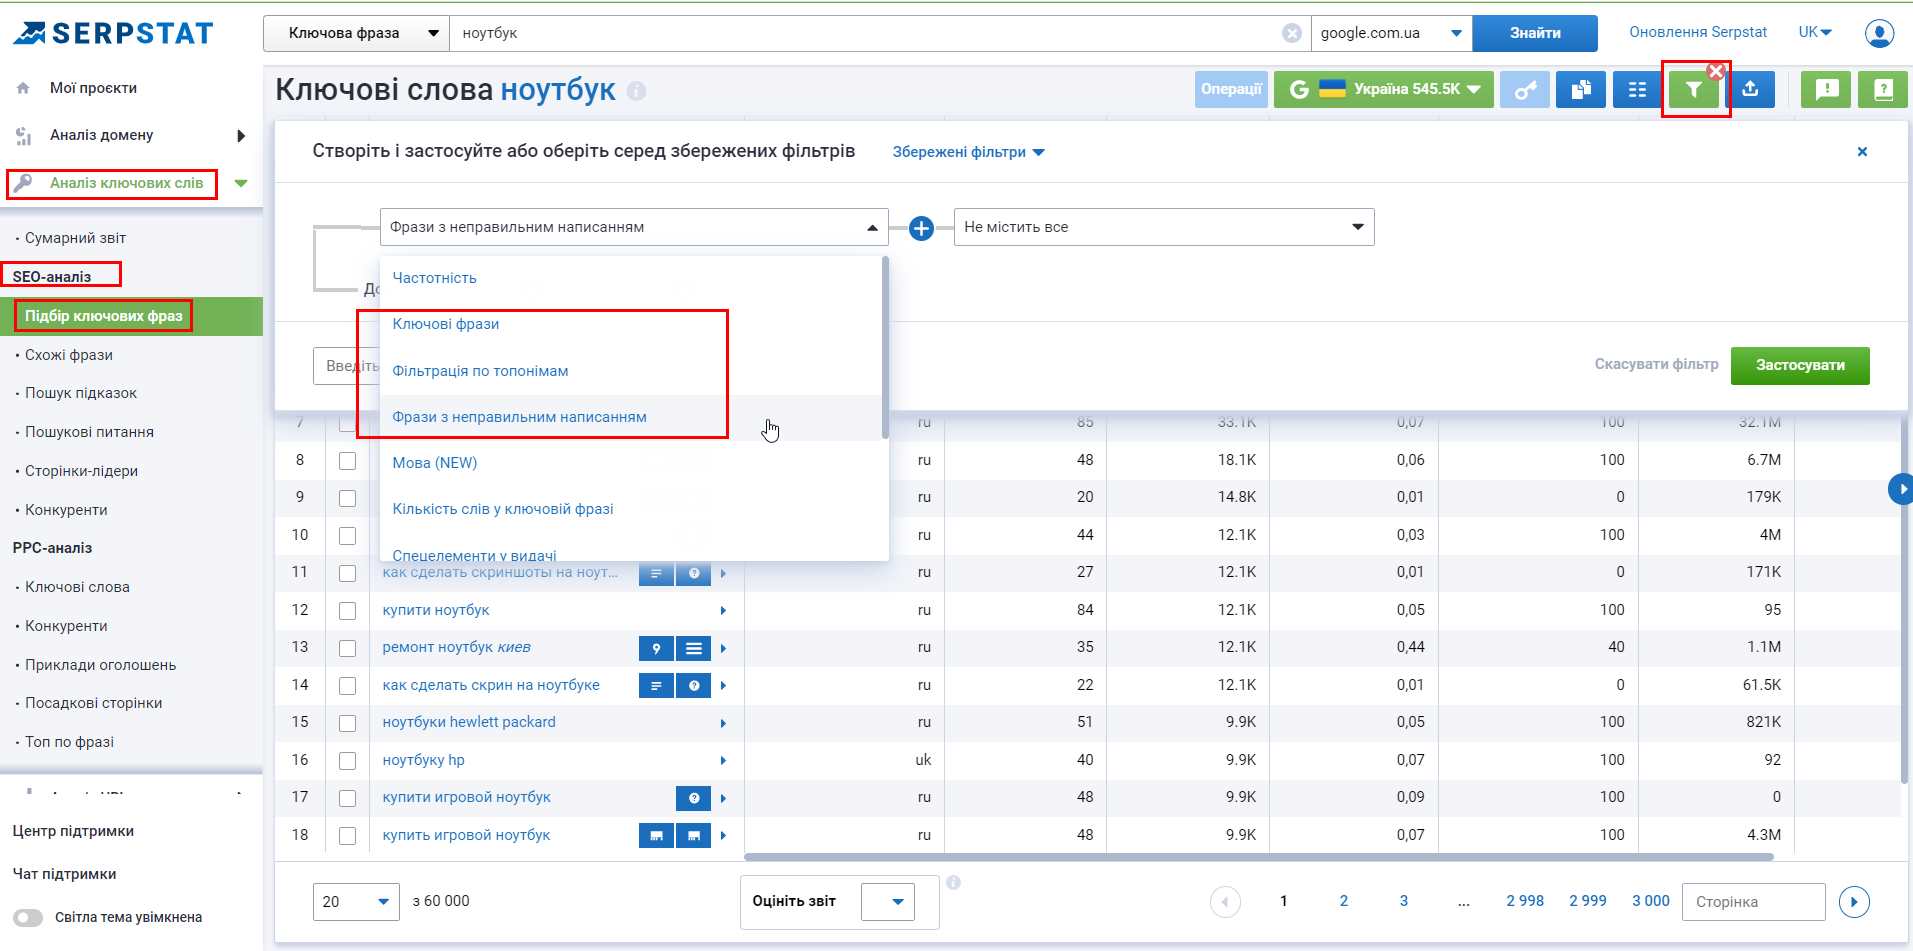Select Фільтрація по топонімам filter option
The height and width of the screenshot is (951, 1913).
[x=480, y=371]
